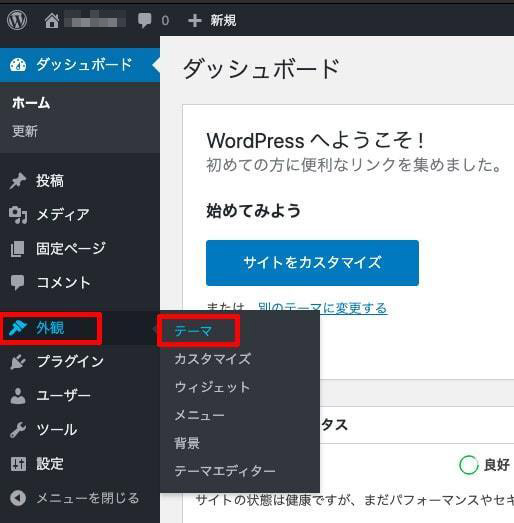Screen dimensions: 514x523
Task: Select ホーム submenu item
Action: point(31,103)
